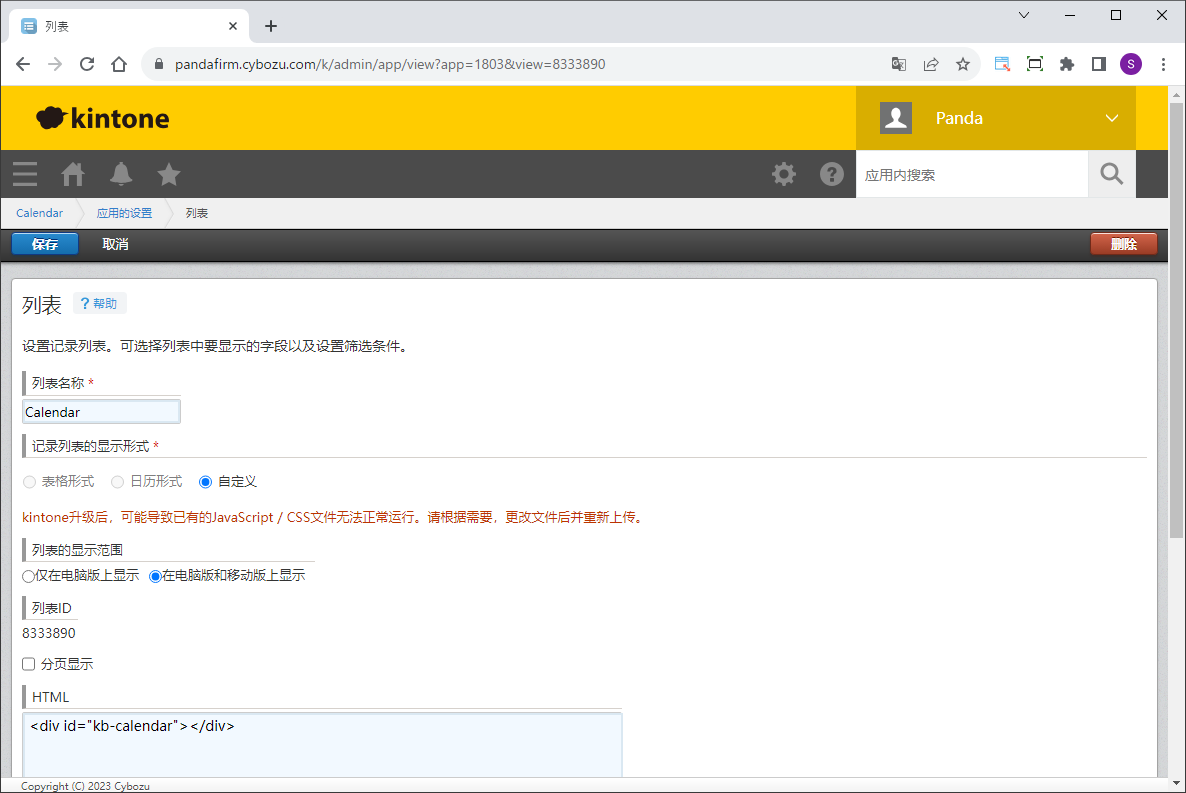The width and height of the screenshot is (1186, 793).
Task: Open the notifications bell
Action: point(121,174)
